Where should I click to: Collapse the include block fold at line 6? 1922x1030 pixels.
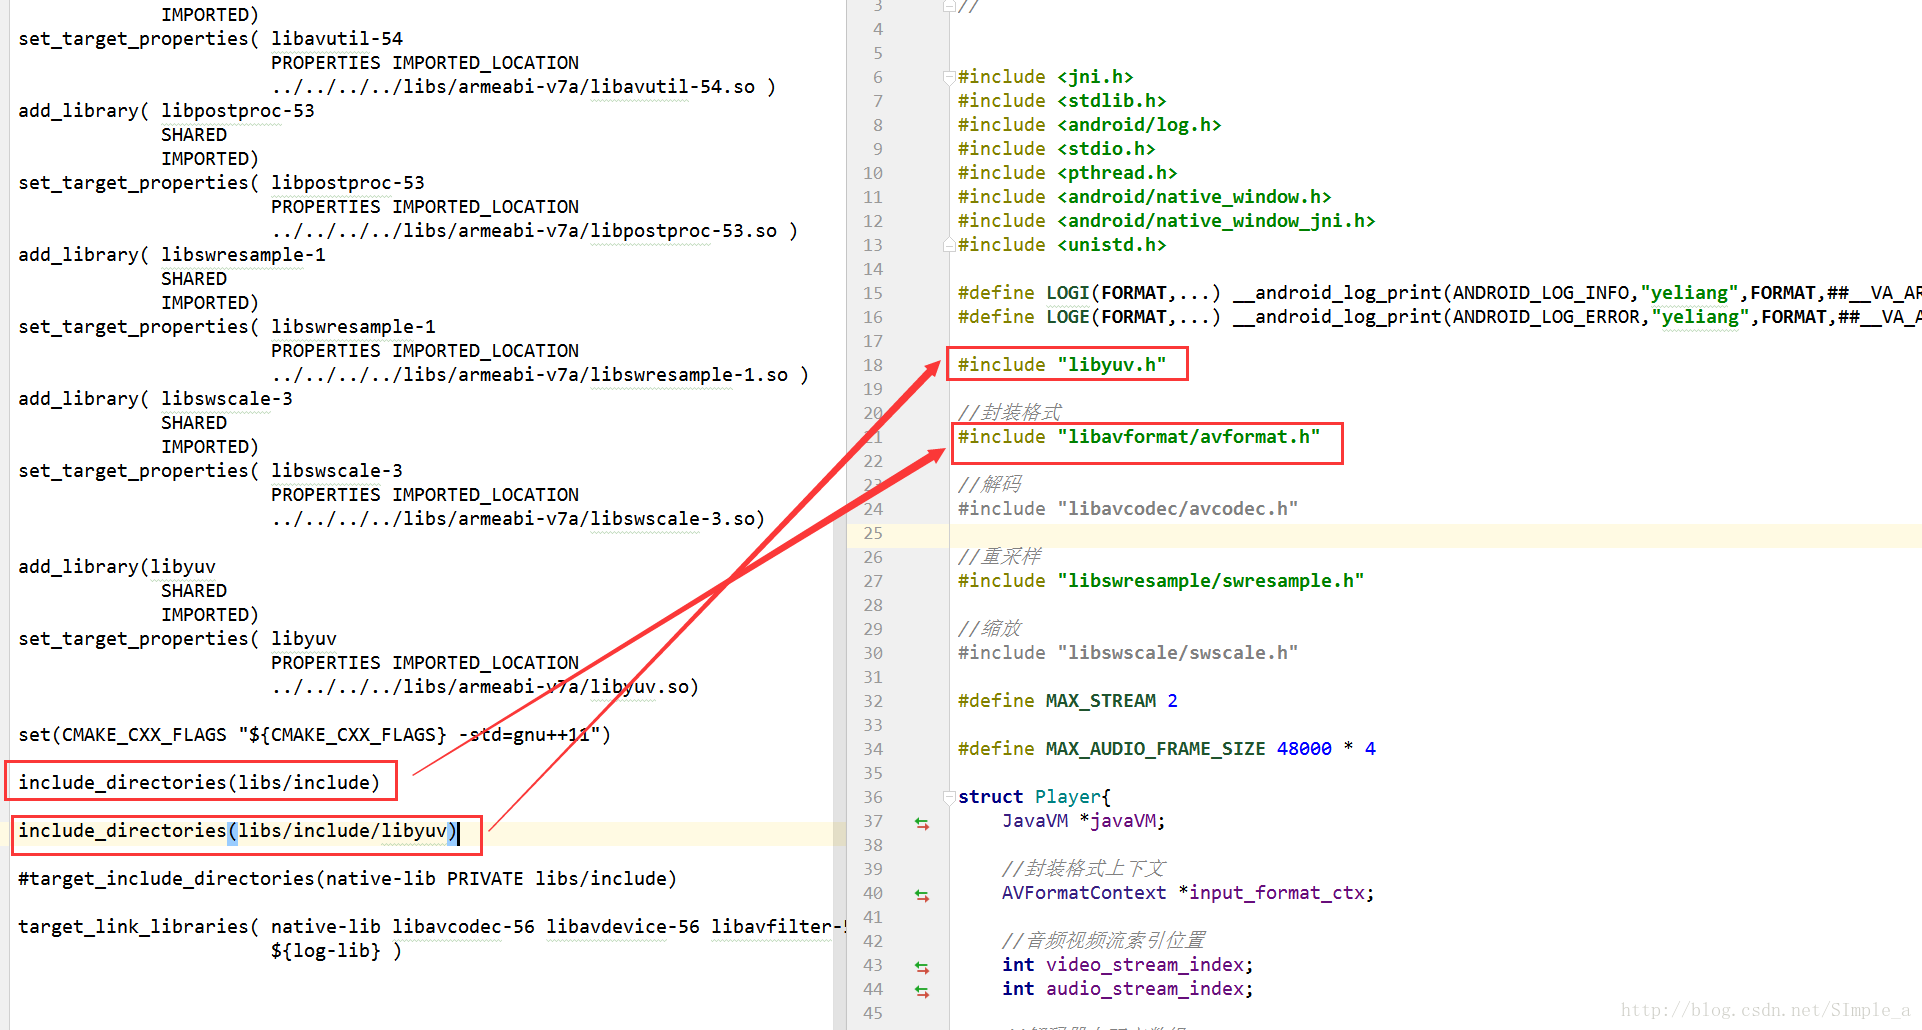949,77
